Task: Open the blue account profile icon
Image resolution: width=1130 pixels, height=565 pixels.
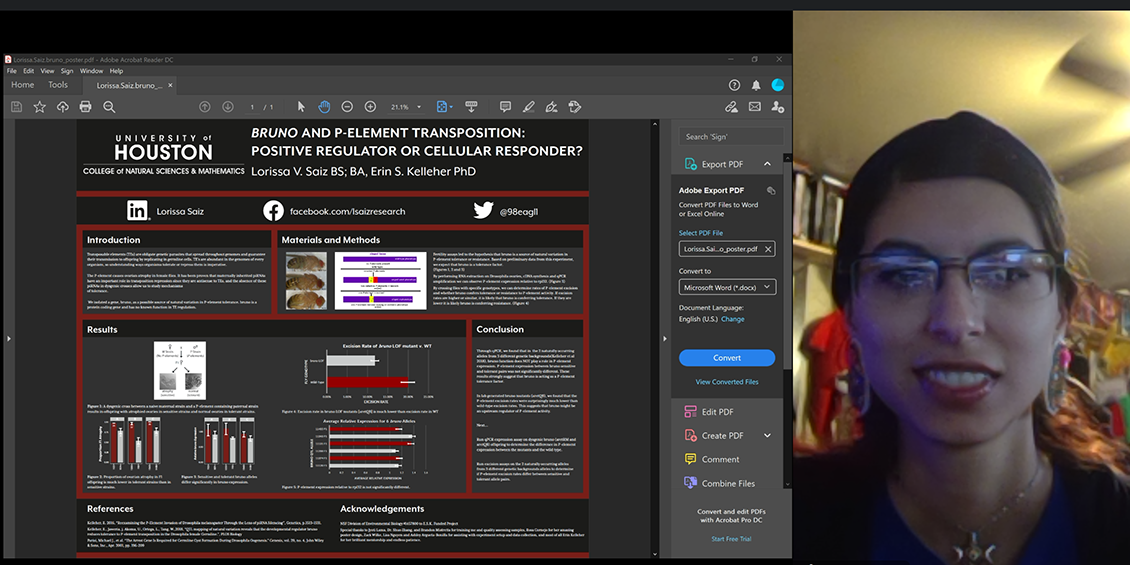Action: [778, 85]
